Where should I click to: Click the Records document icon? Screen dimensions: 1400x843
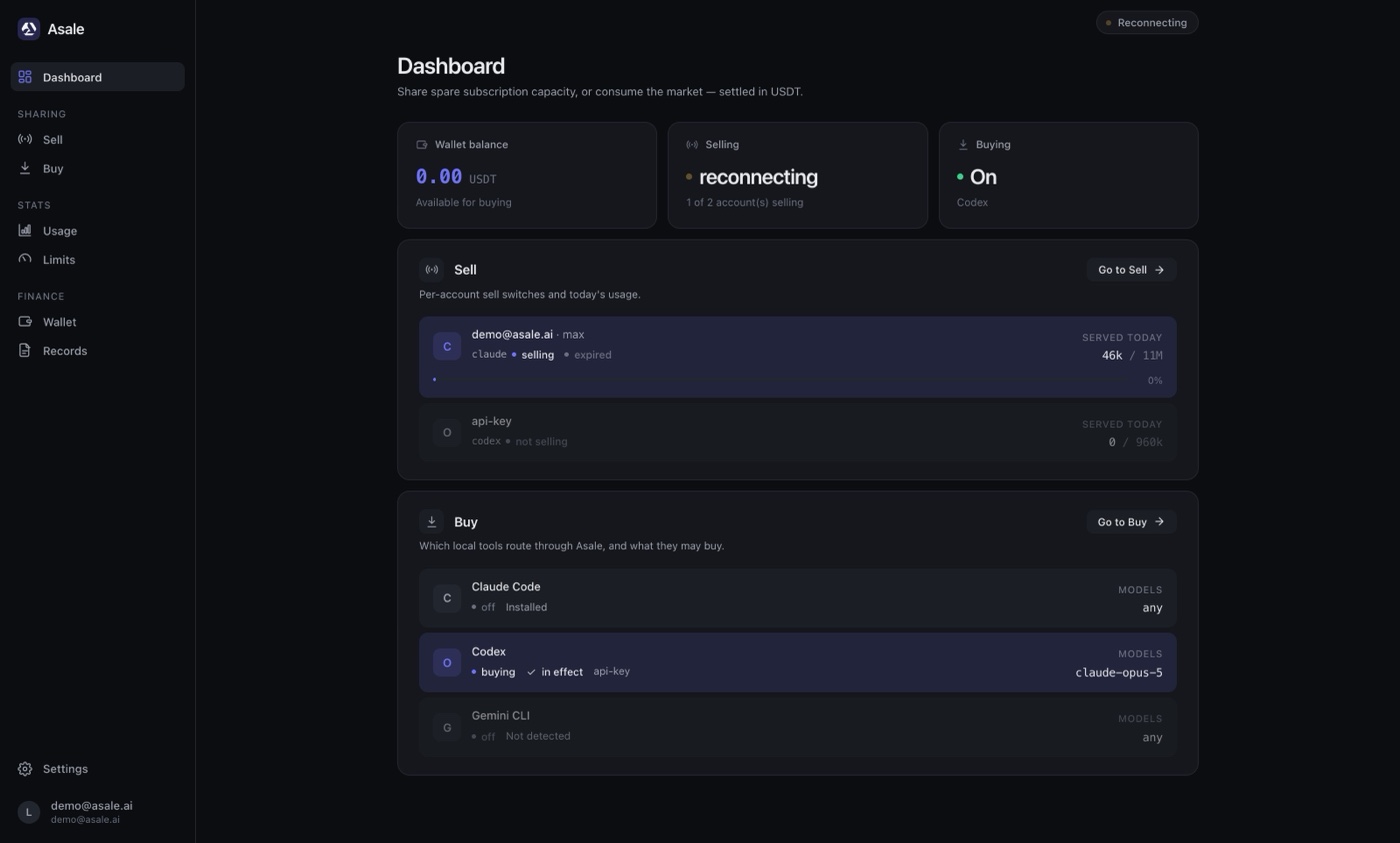click(25, 350)
